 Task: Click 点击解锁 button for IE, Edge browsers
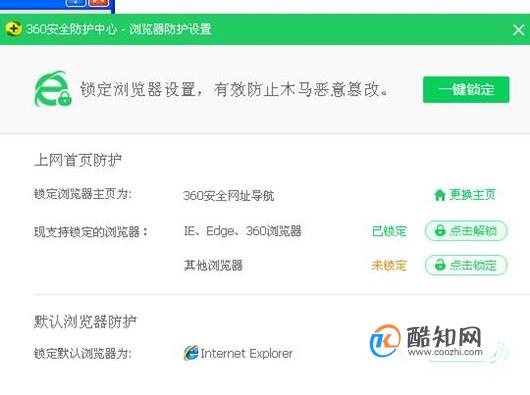(x=466, y=231)
